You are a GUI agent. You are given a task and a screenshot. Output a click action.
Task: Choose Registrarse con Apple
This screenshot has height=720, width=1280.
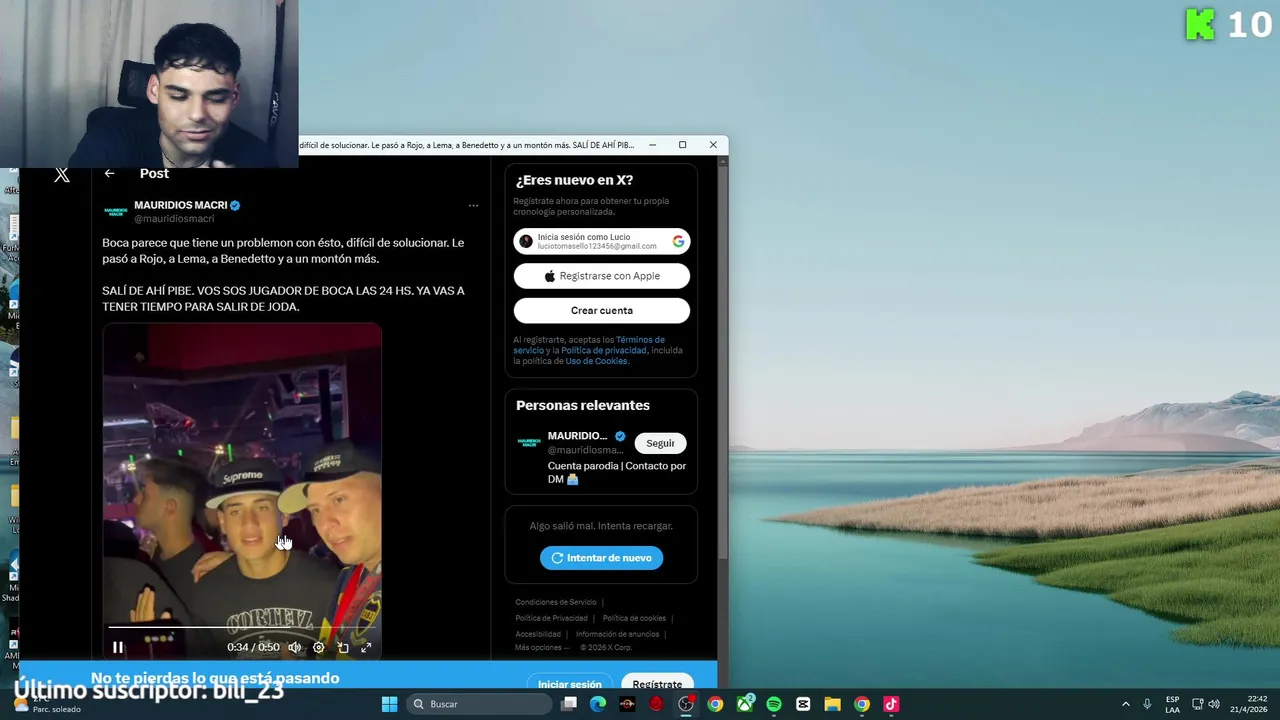pos(602,276)
